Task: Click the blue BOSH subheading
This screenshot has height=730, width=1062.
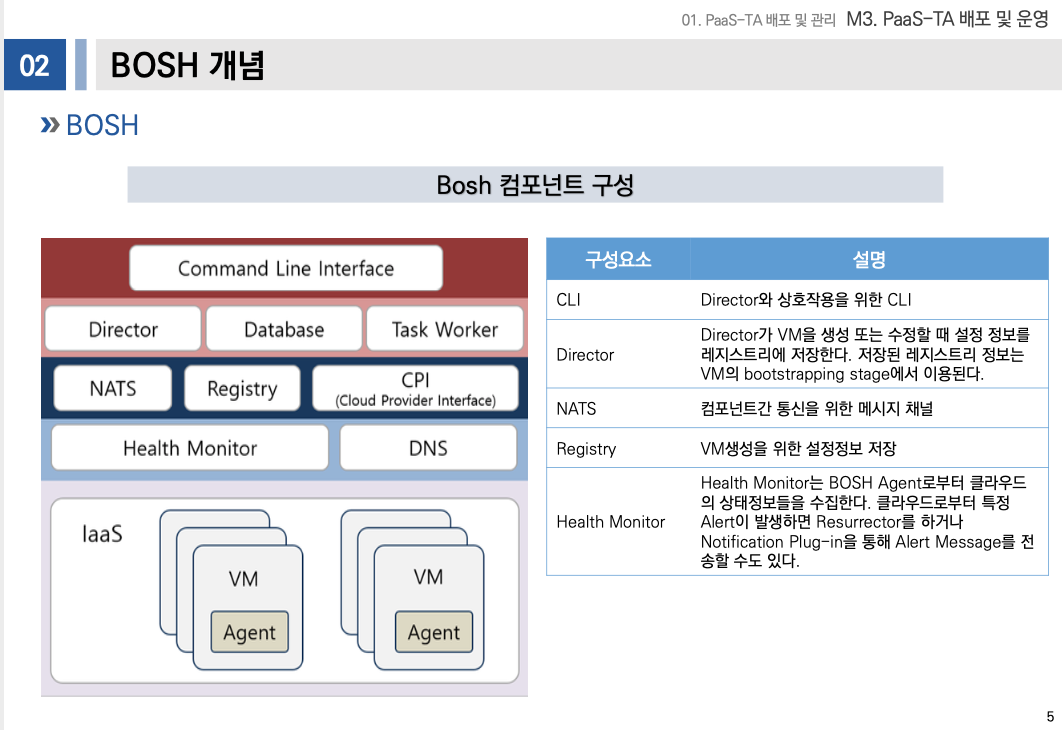Action: click(x=102, y=125)
